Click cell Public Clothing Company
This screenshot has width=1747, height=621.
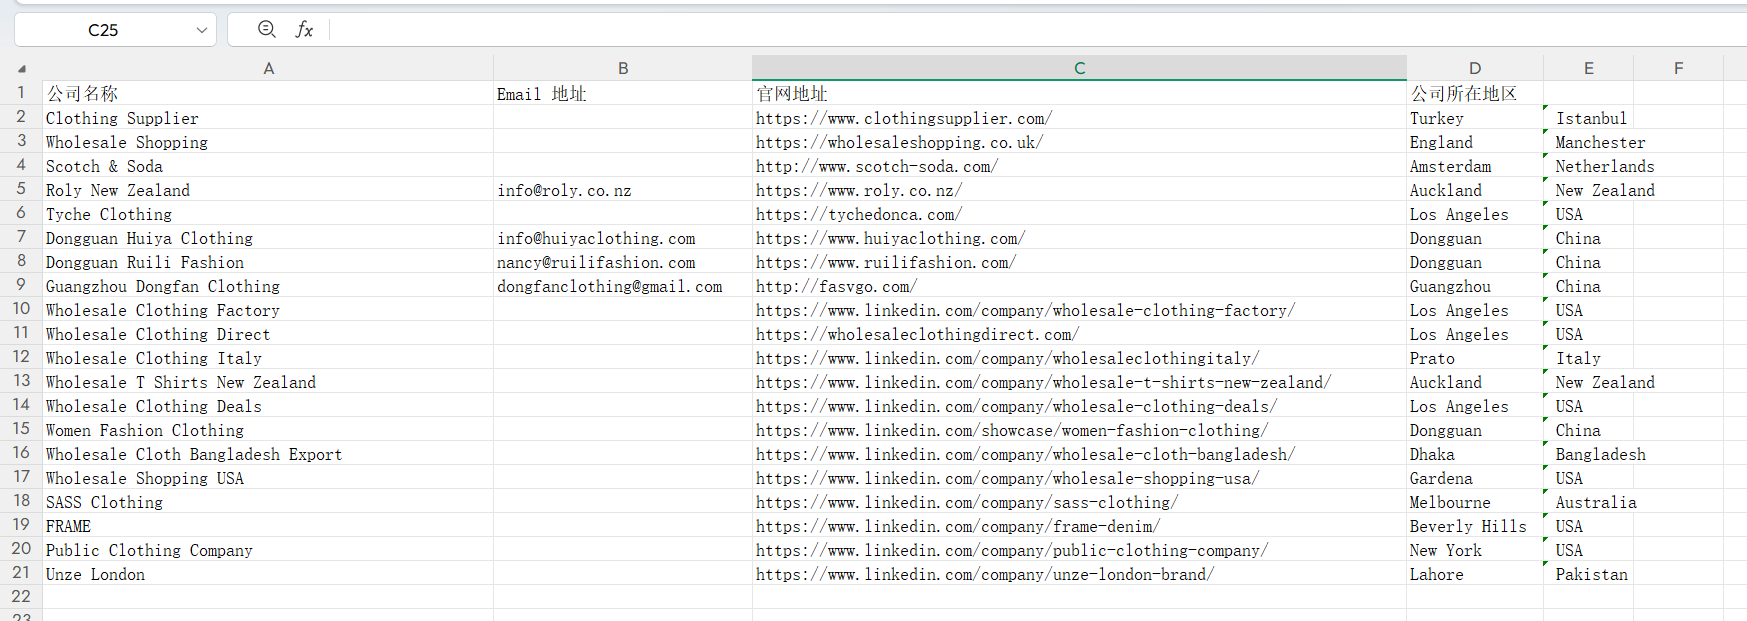tap(268, 550)
